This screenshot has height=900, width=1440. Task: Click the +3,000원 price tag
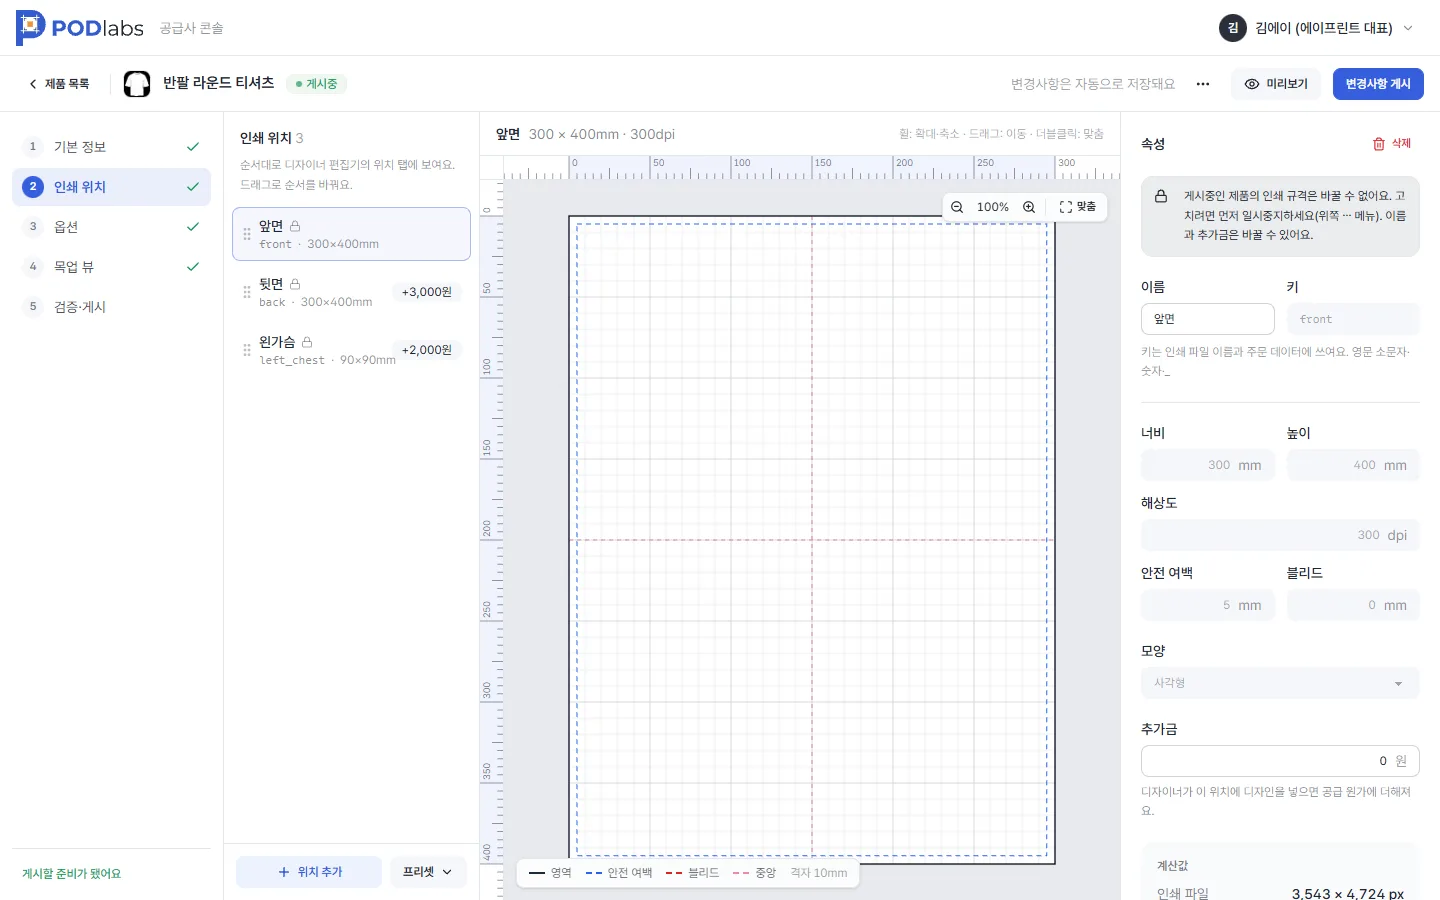[427, 292]
